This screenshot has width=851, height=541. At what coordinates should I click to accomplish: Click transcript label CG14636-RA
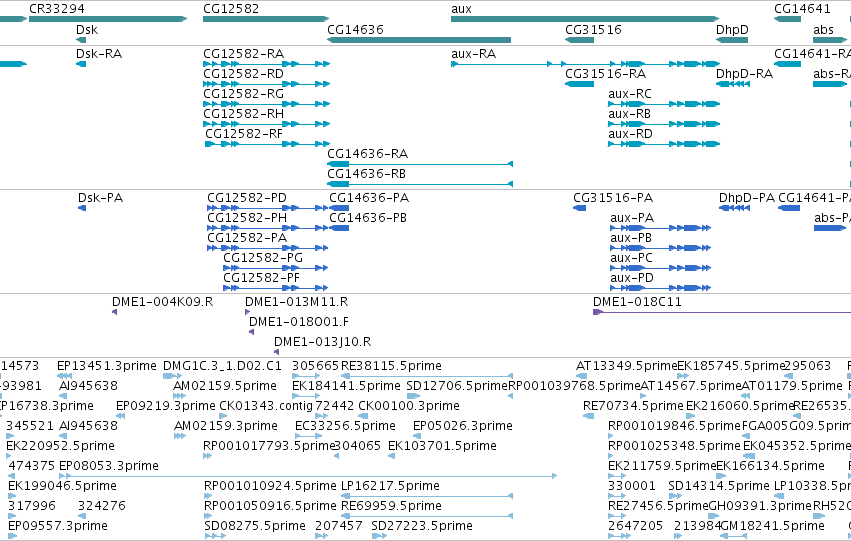(x=367, y=154)
